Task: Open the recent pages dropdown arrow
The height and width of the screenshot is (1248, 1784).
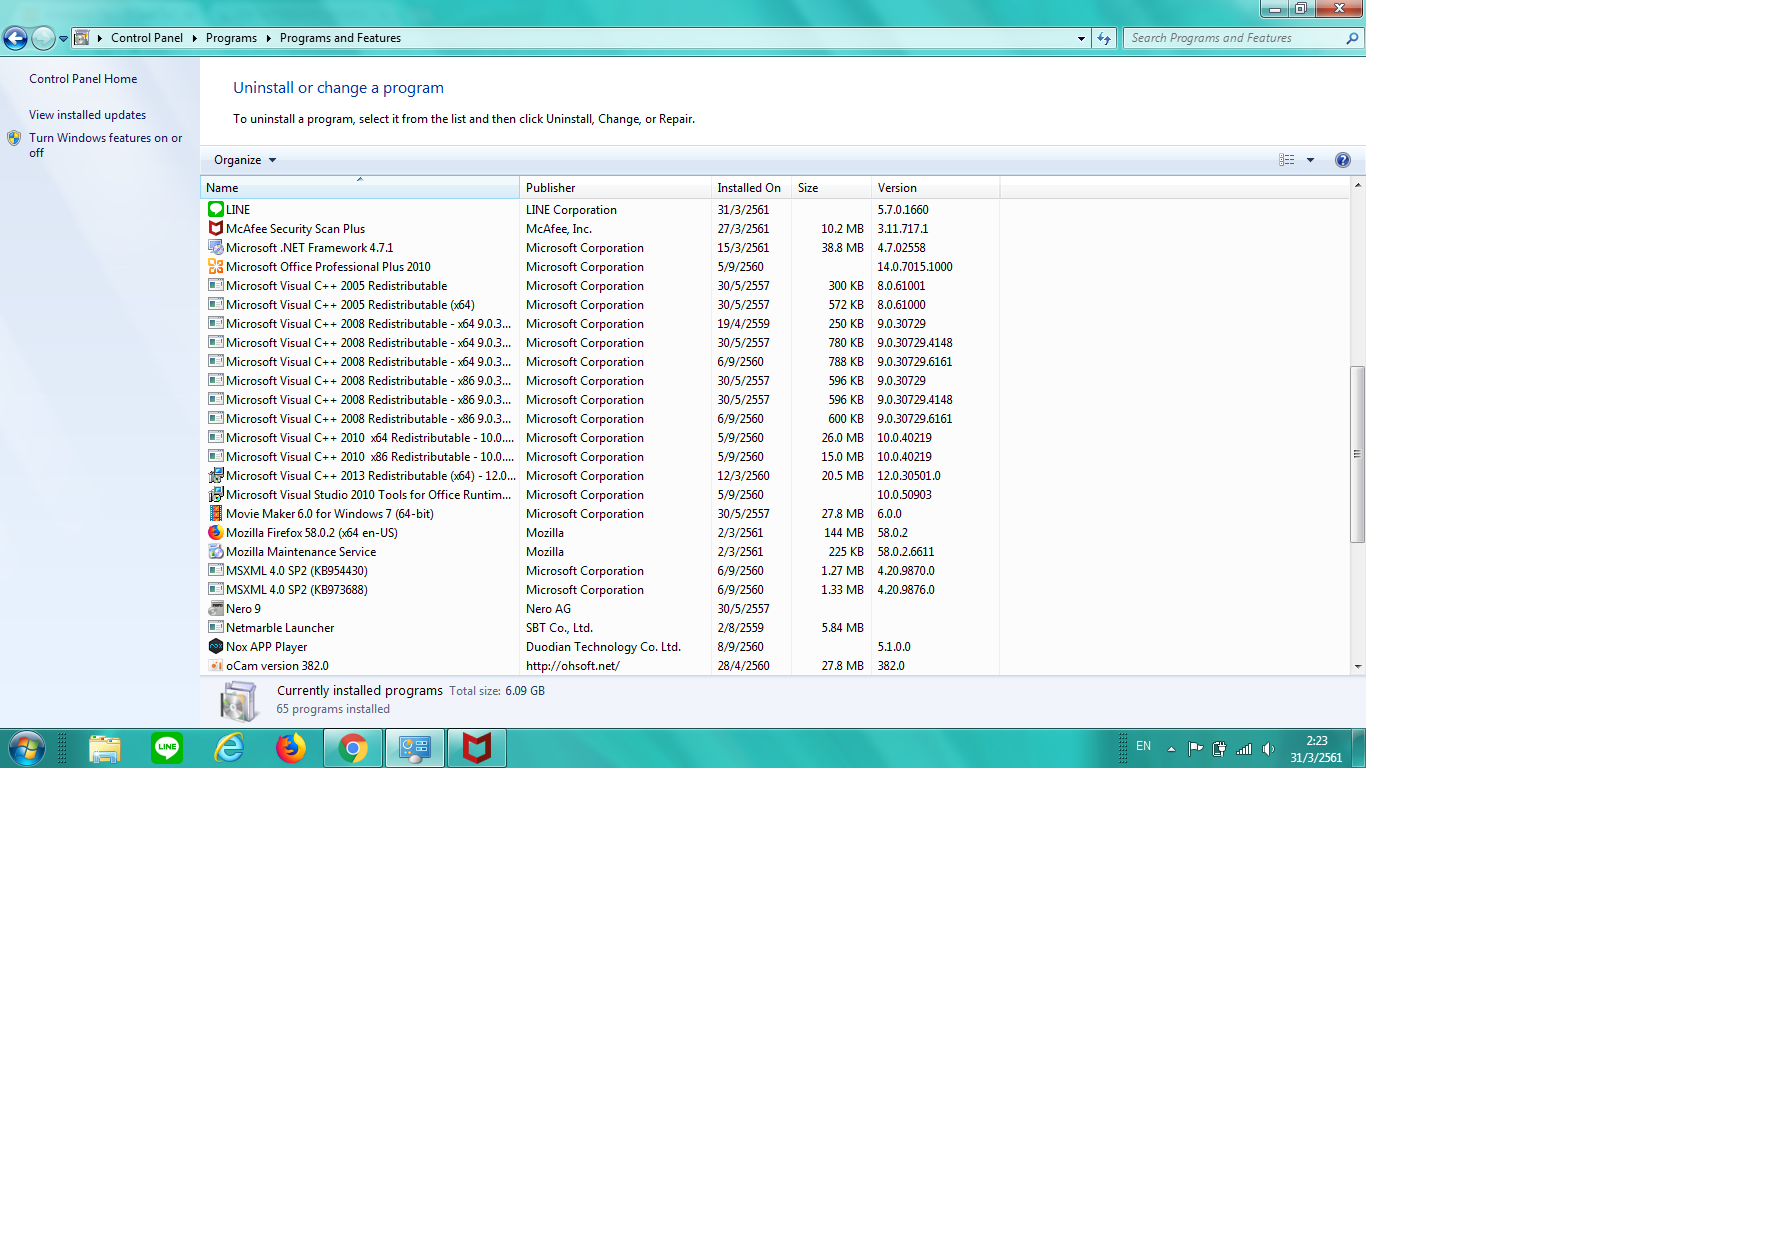Action: pos(63,39)
